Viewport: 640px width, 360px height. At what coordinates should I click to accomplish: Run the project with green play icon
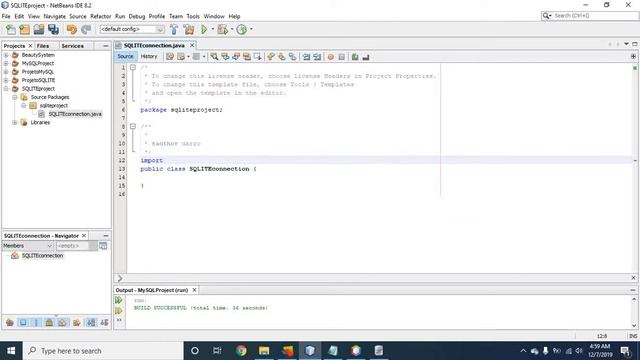pyautogui.click(x=204, y=29)
